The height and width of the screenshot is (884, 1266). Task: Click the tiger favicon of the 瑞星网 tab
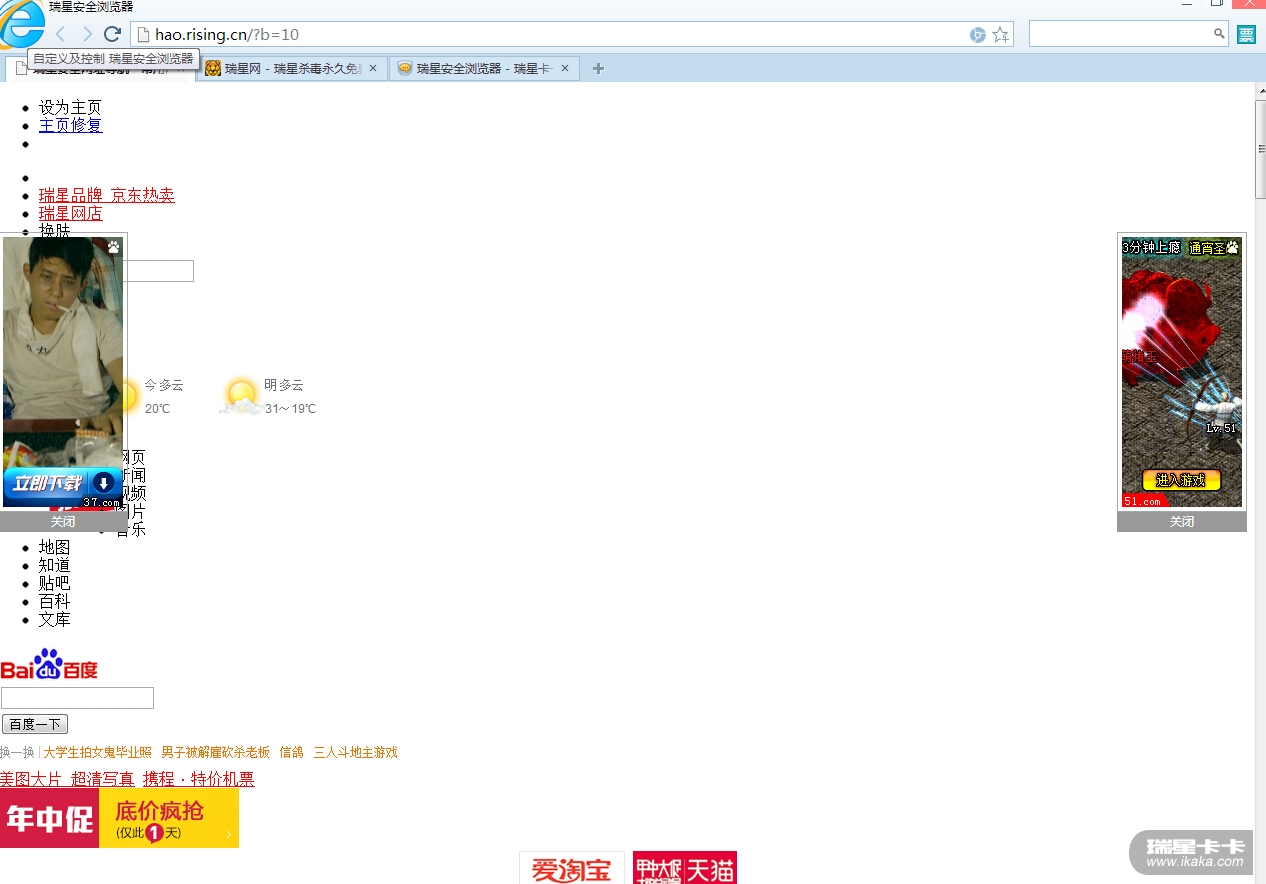[213, 68]
